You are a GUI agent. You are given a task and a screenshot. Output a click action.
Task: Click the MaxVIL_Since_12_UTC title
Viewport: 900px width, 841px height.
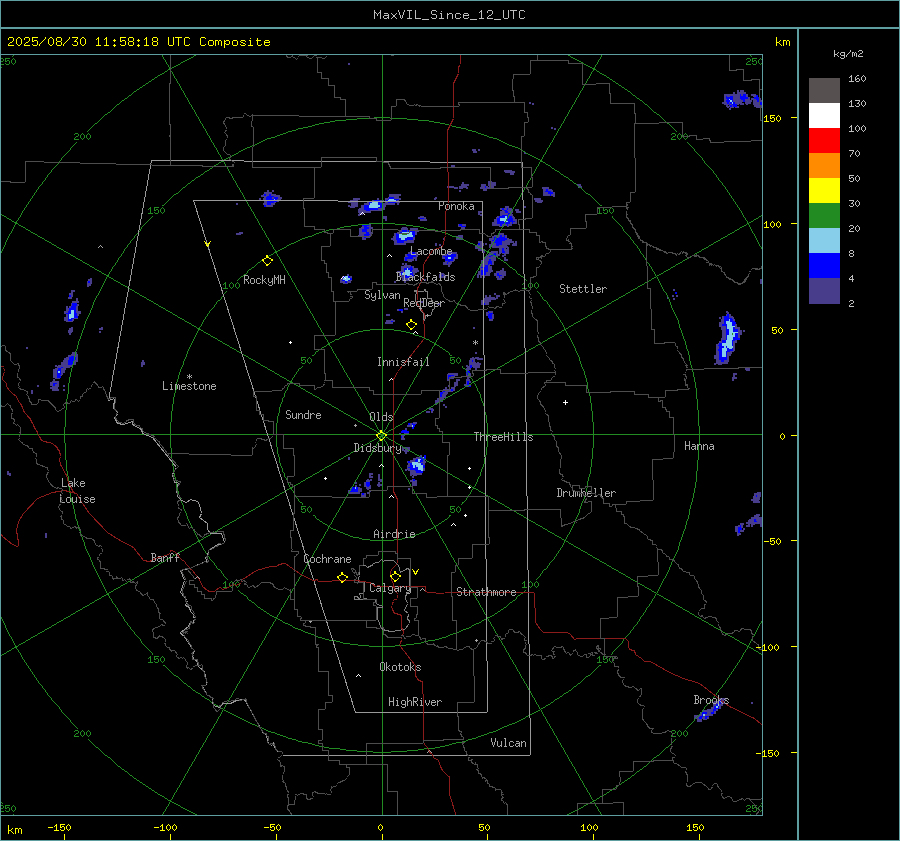449,15
